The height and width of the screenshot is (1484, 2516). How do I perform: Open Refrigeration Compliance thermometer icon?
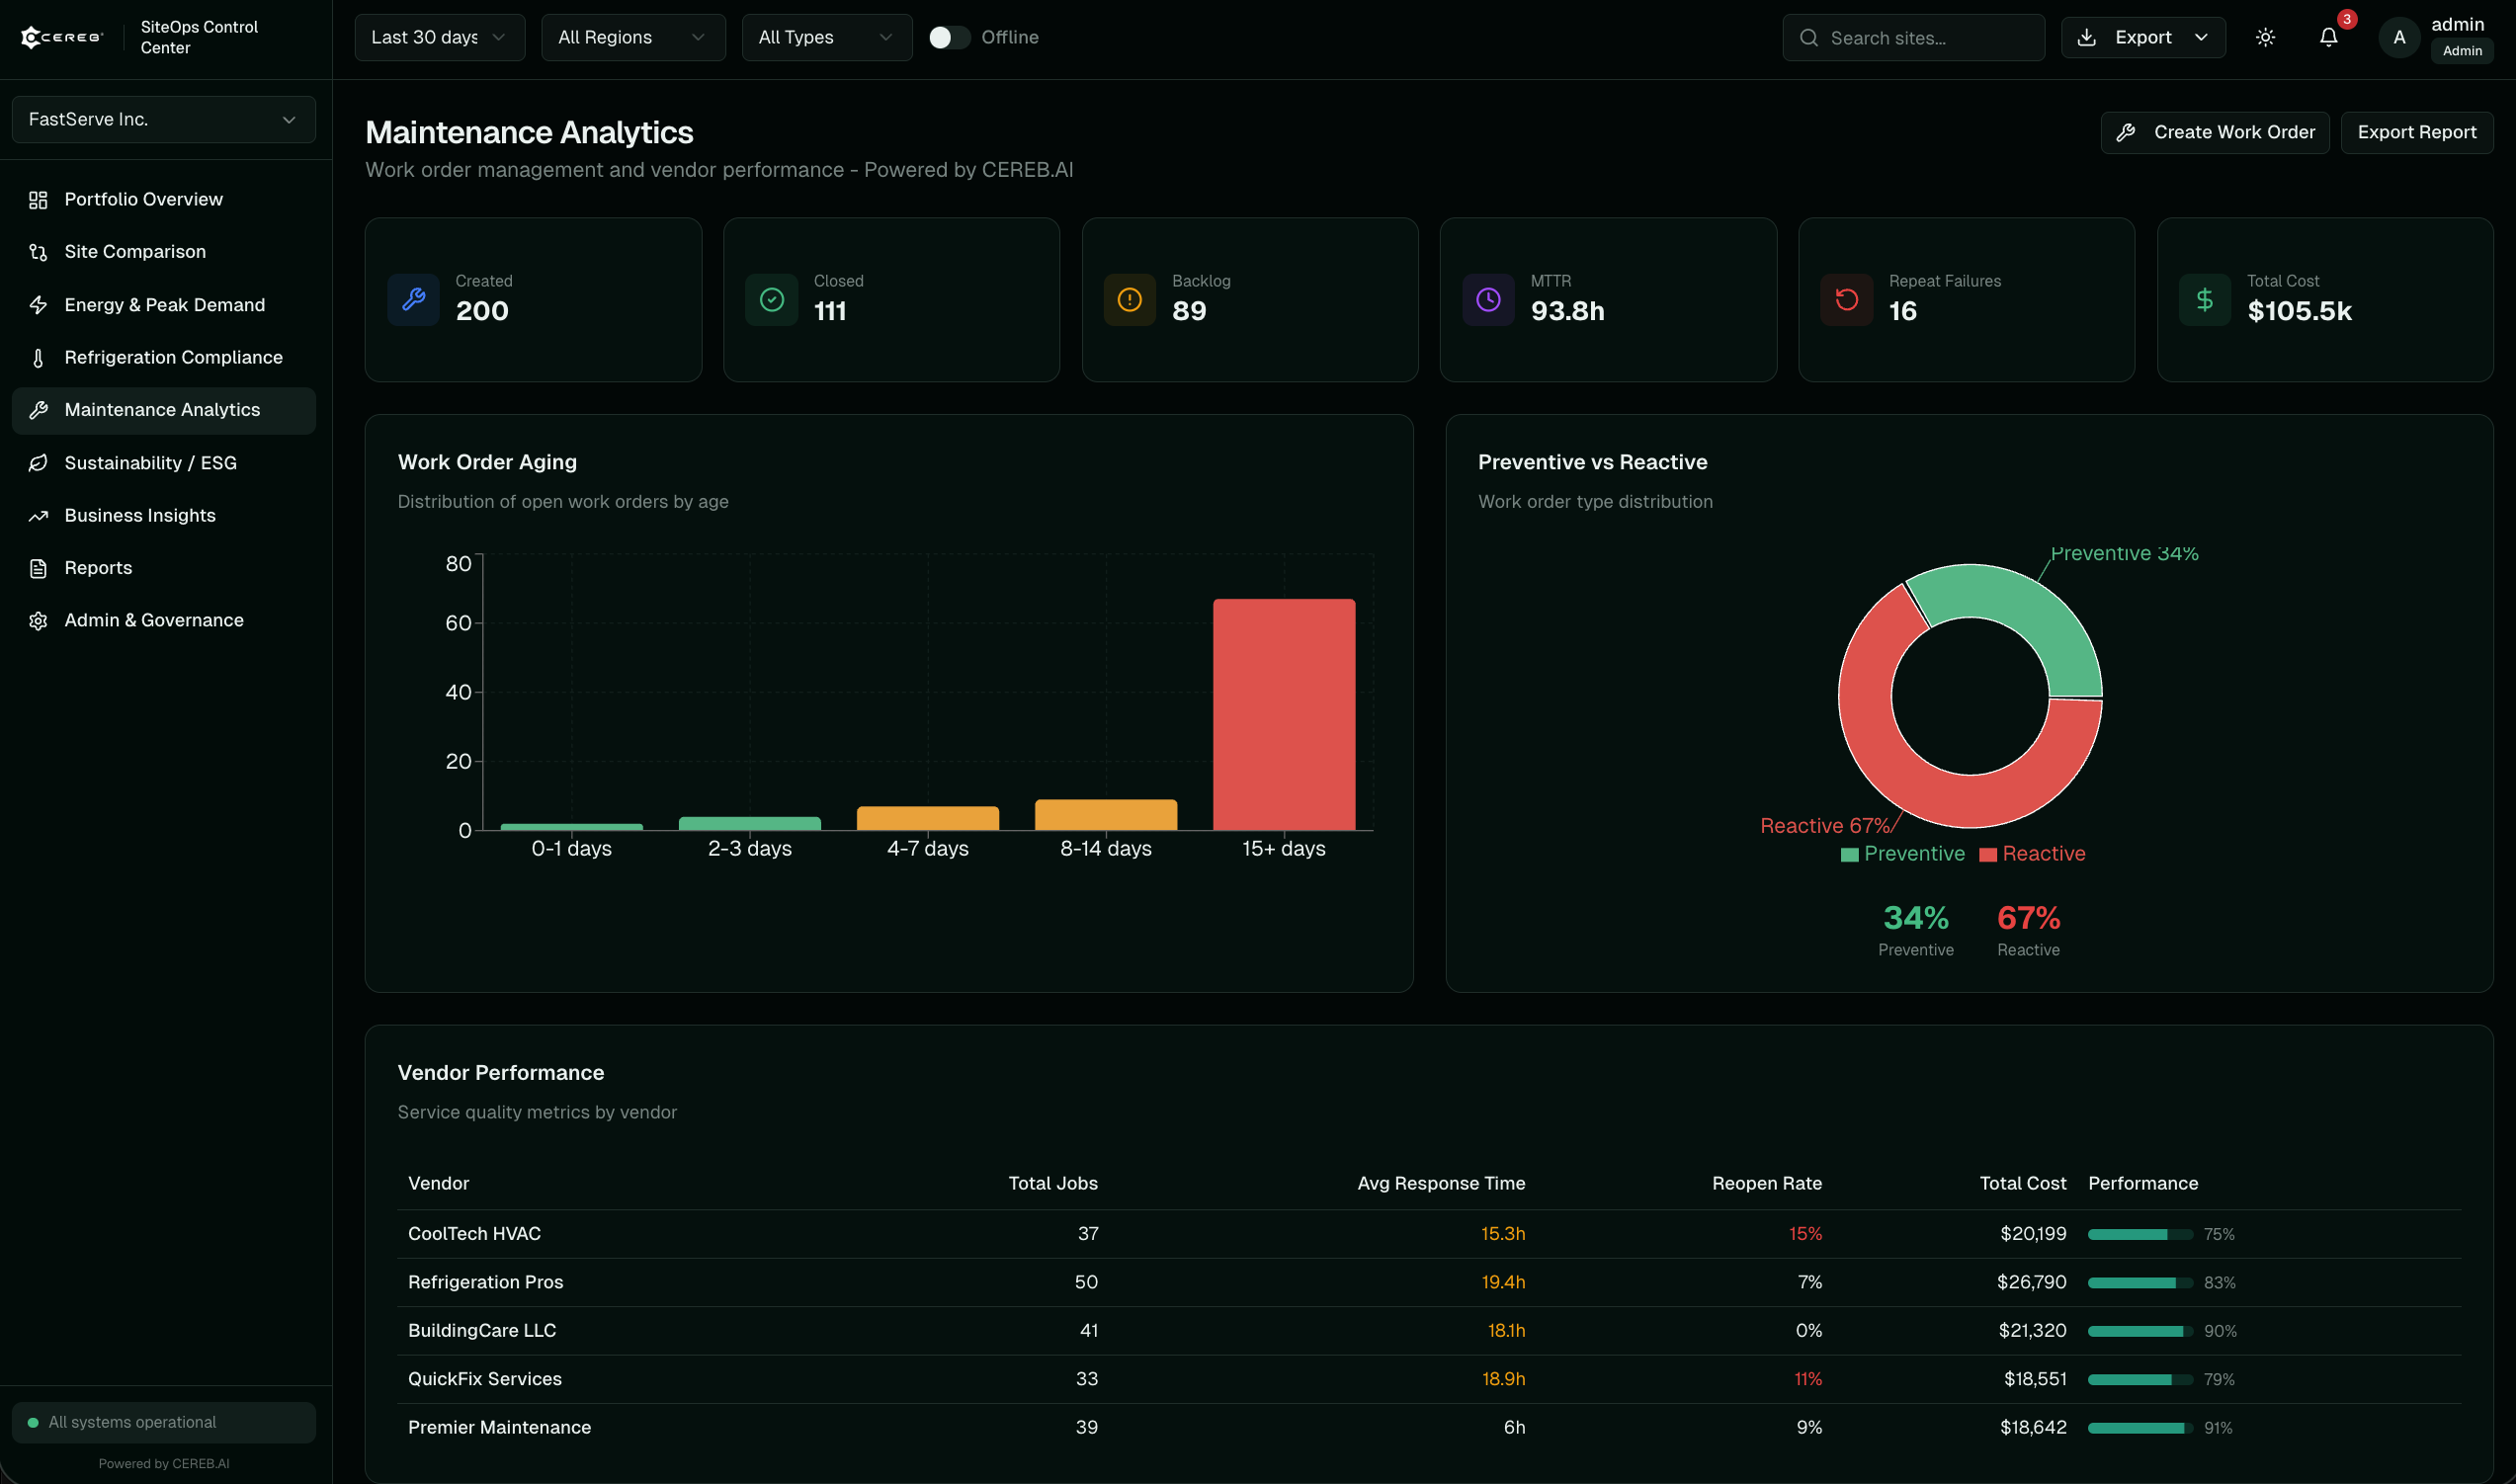(38, 357)
